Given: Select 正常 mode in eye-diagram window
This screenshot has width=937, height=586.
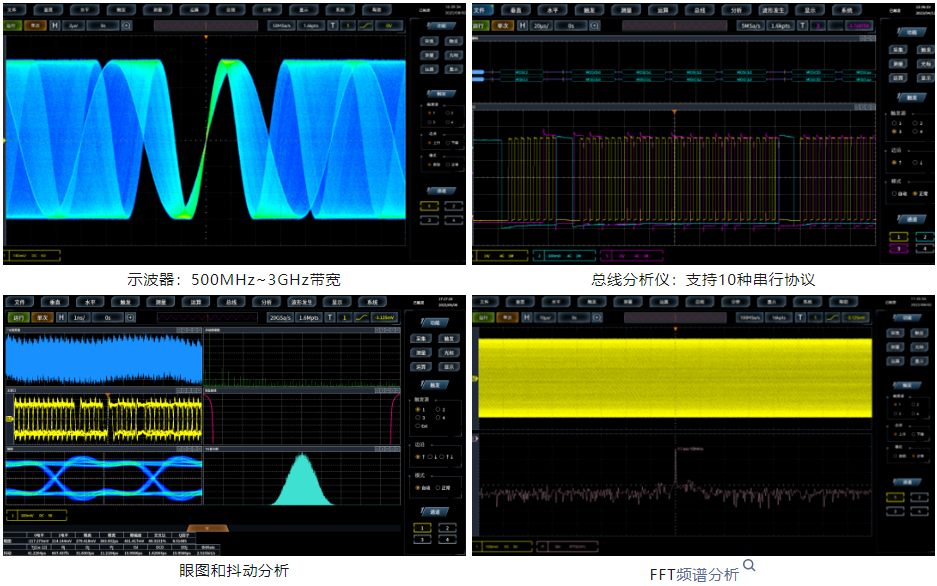Looking at the screenshot, I should (x=441, y=488).
